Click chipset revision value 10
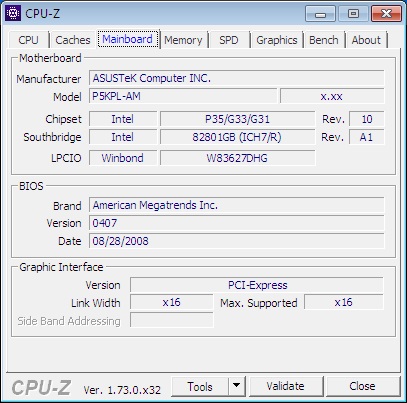 click(367, 119)
